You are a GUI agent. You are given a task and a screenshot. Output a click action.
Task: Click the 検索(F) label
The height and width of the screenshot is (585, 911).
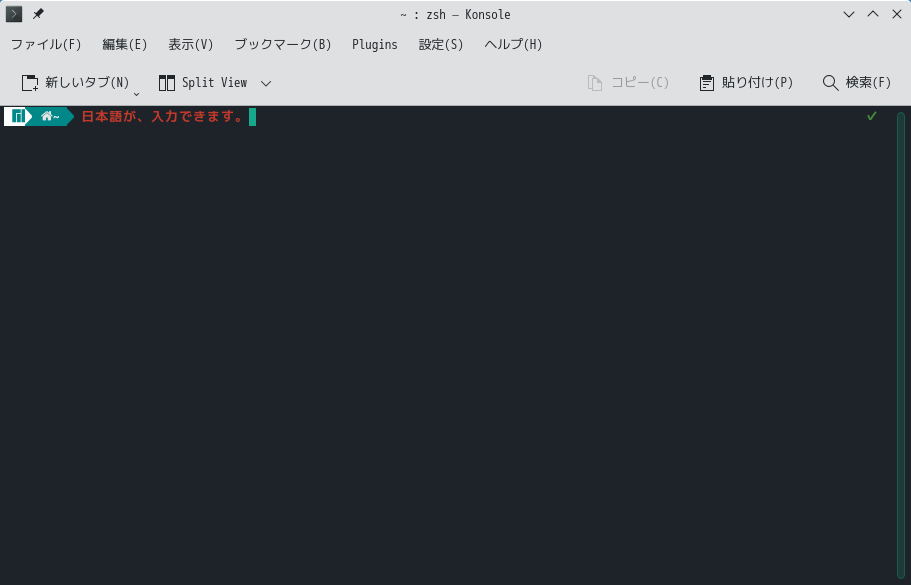pos(868,82)
